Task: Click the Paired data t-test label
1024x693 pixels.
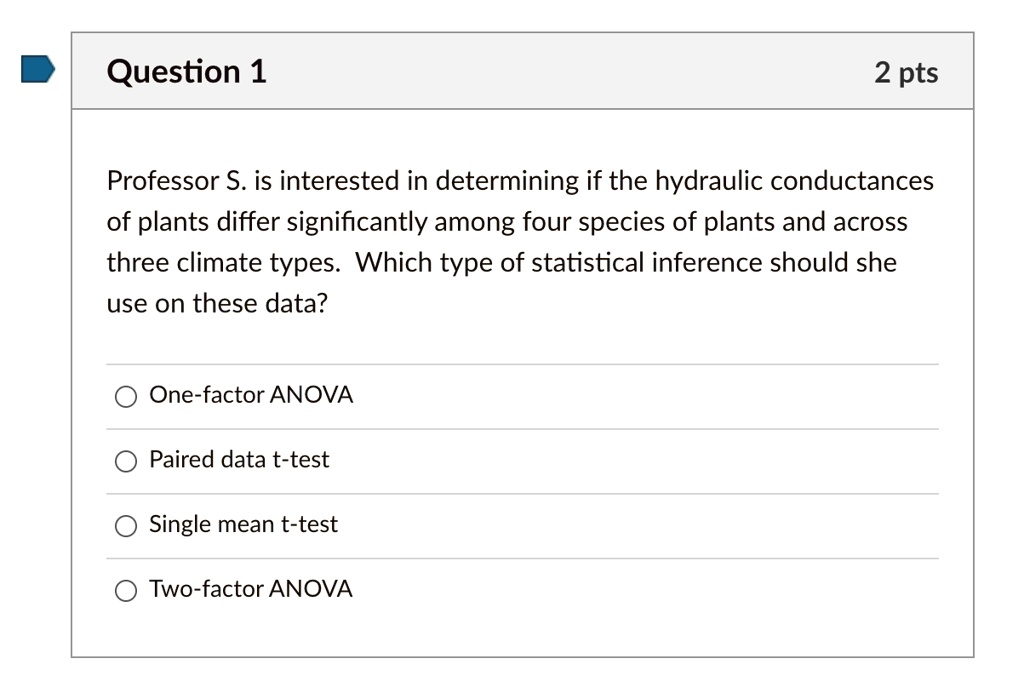Action: click(x=239, y=460)
